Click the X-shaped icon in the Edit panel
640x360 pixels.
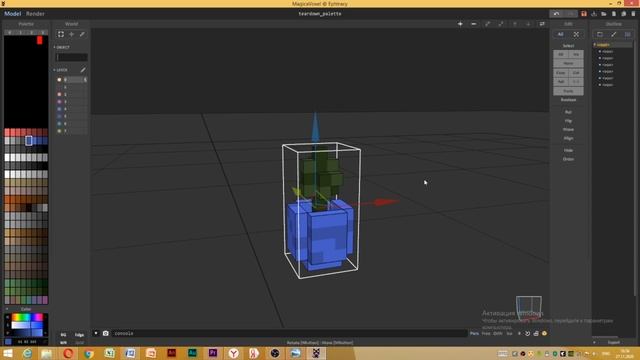click(576, 34)
